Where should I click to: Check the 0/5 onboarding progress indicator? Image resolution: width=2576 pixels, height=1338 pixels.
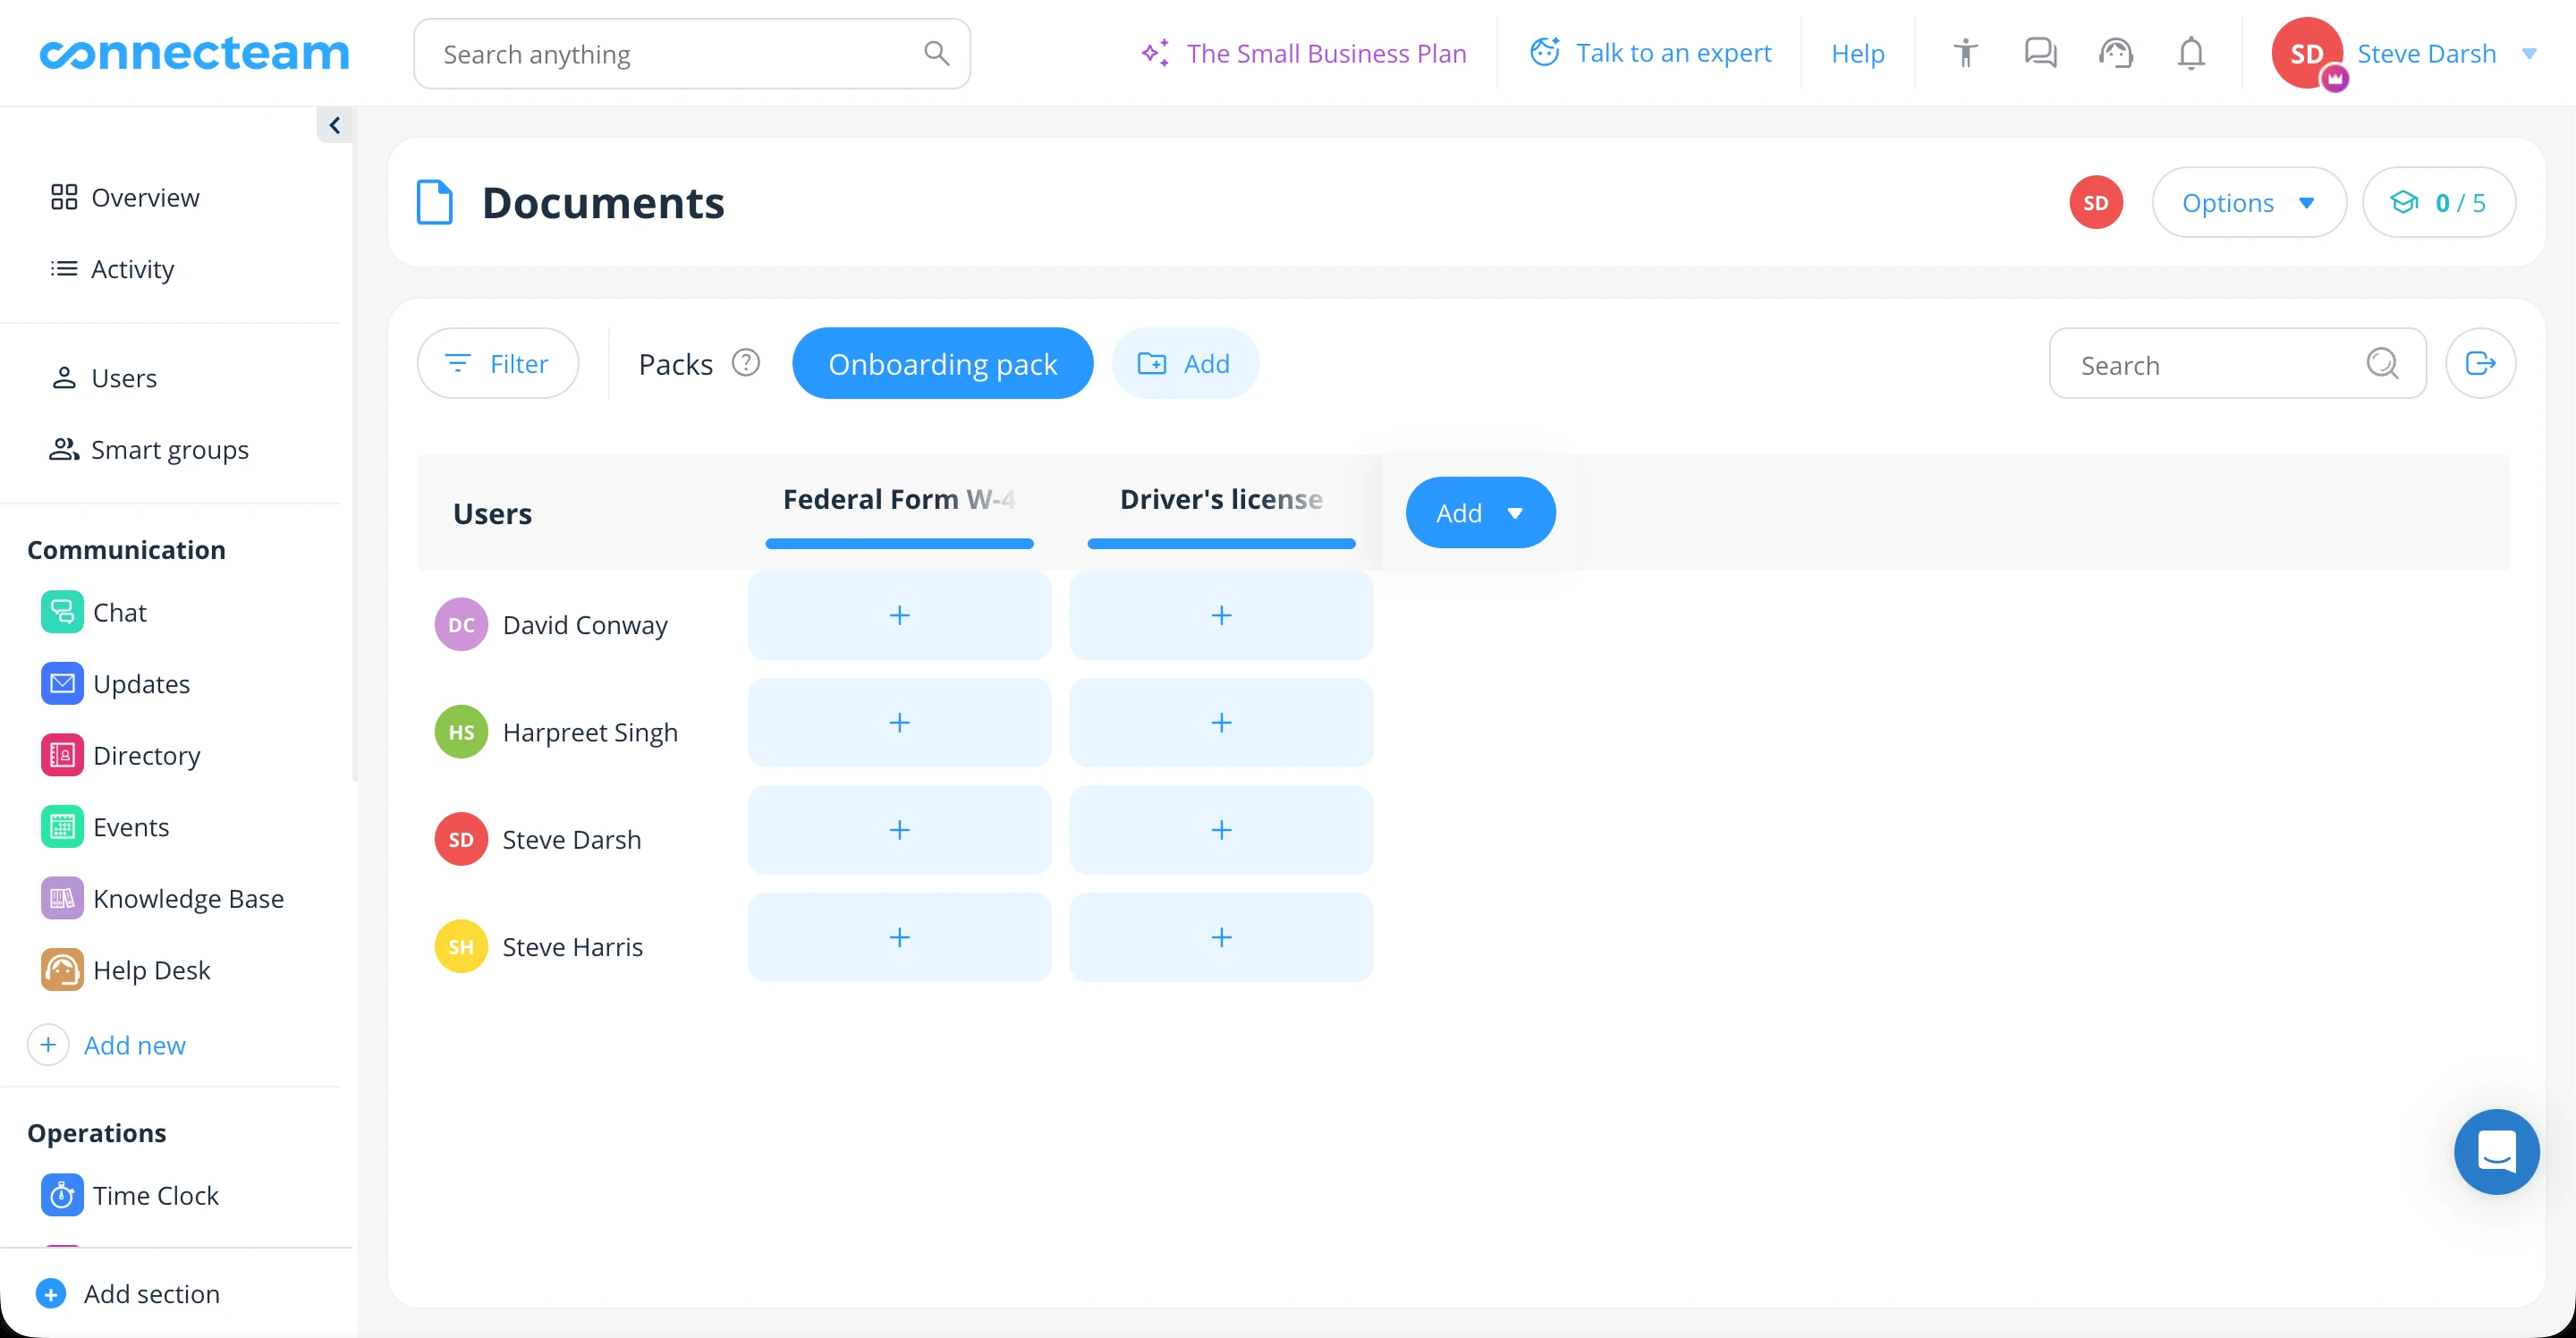coord(2439,202)
